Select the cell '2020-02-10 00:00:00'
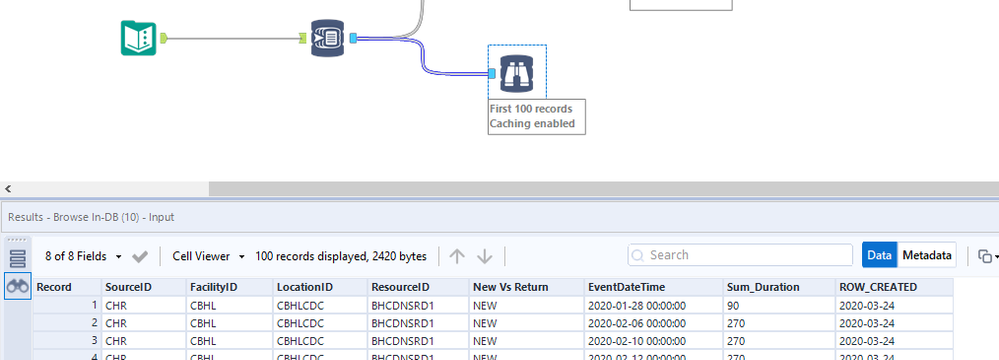This screenshot has height=360, width=999. [654, 341]
